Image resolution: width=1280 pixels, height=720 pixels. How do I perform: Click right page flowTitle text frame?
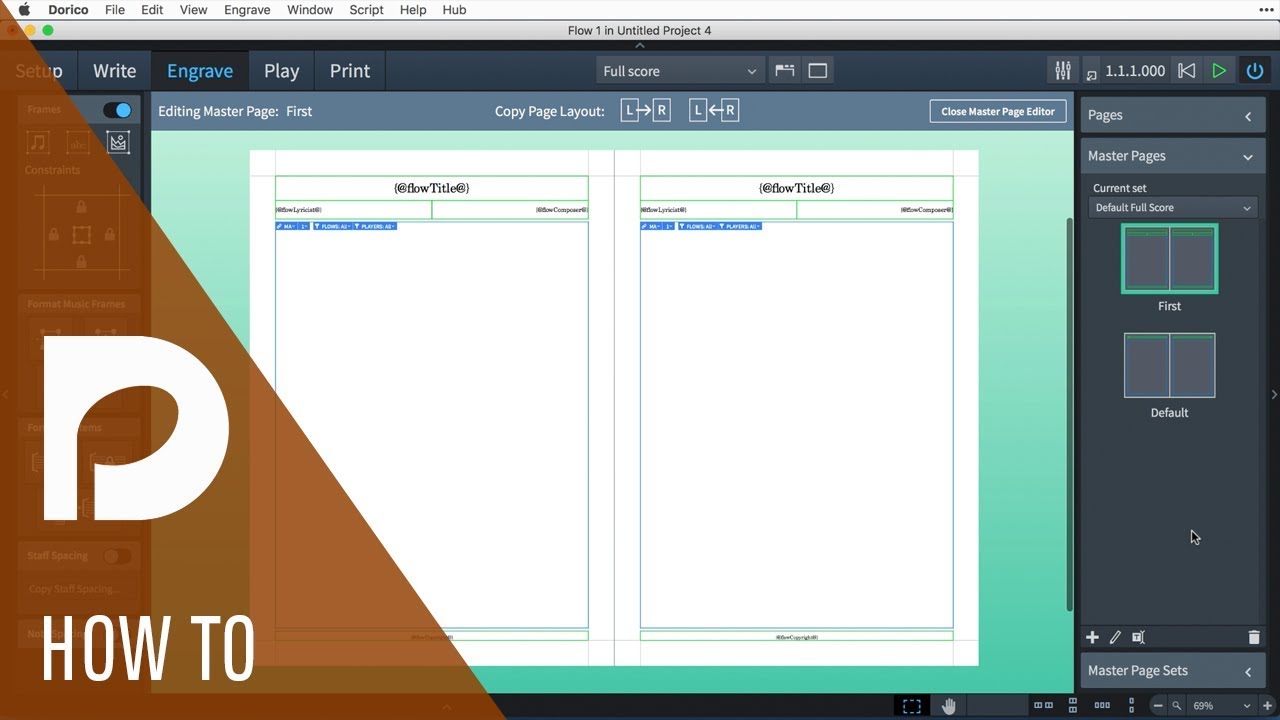tap(797, 188)
